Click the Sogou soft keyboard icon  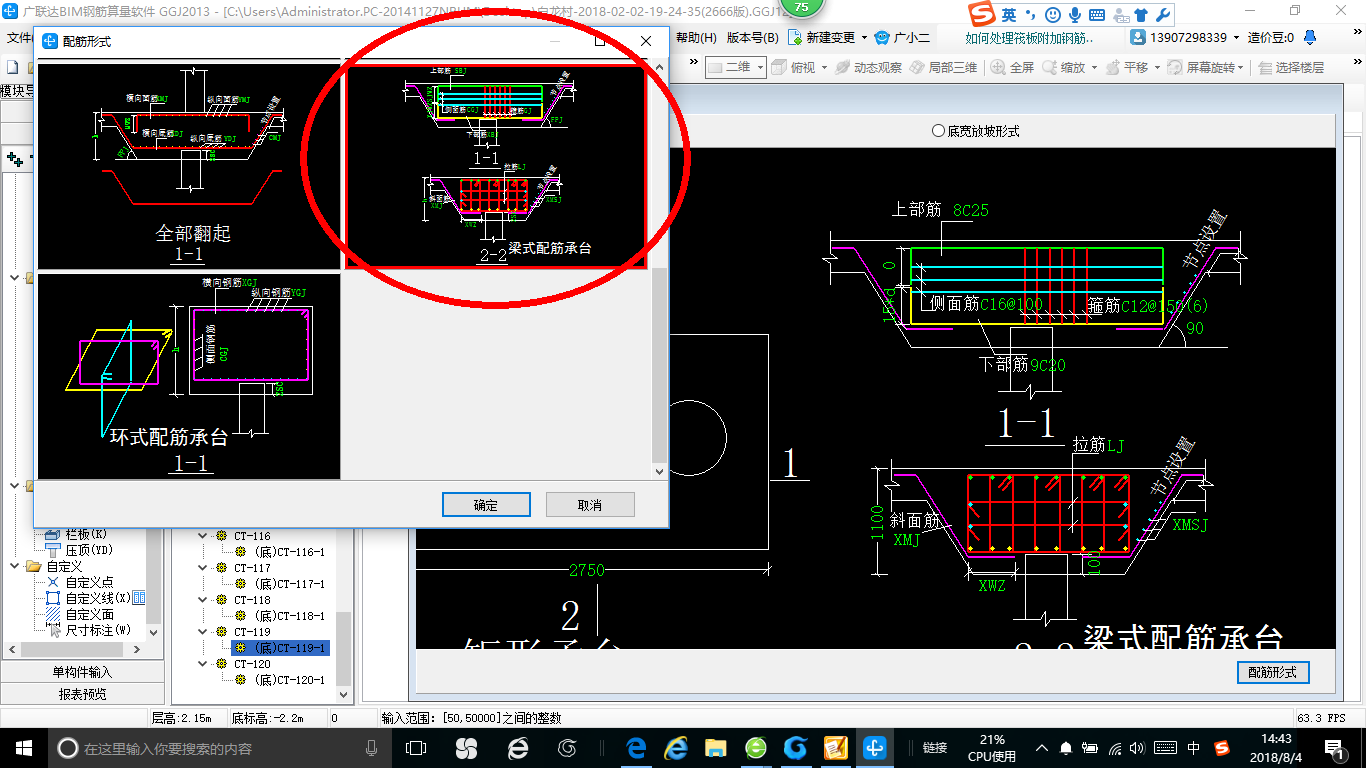[1097, 15]
